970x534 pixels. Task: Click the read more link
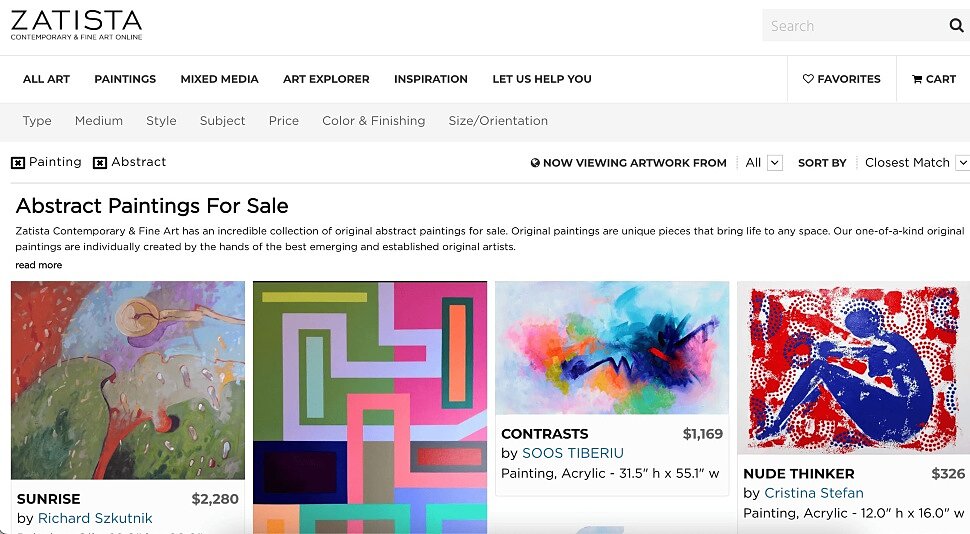(39, 265)
